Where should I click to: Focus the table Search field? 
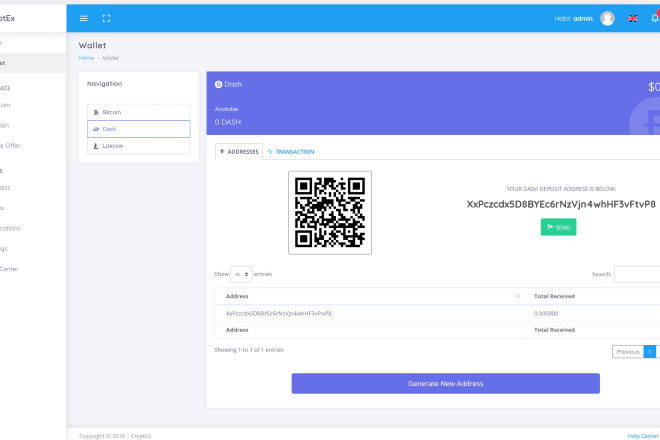tap(637, 274)
